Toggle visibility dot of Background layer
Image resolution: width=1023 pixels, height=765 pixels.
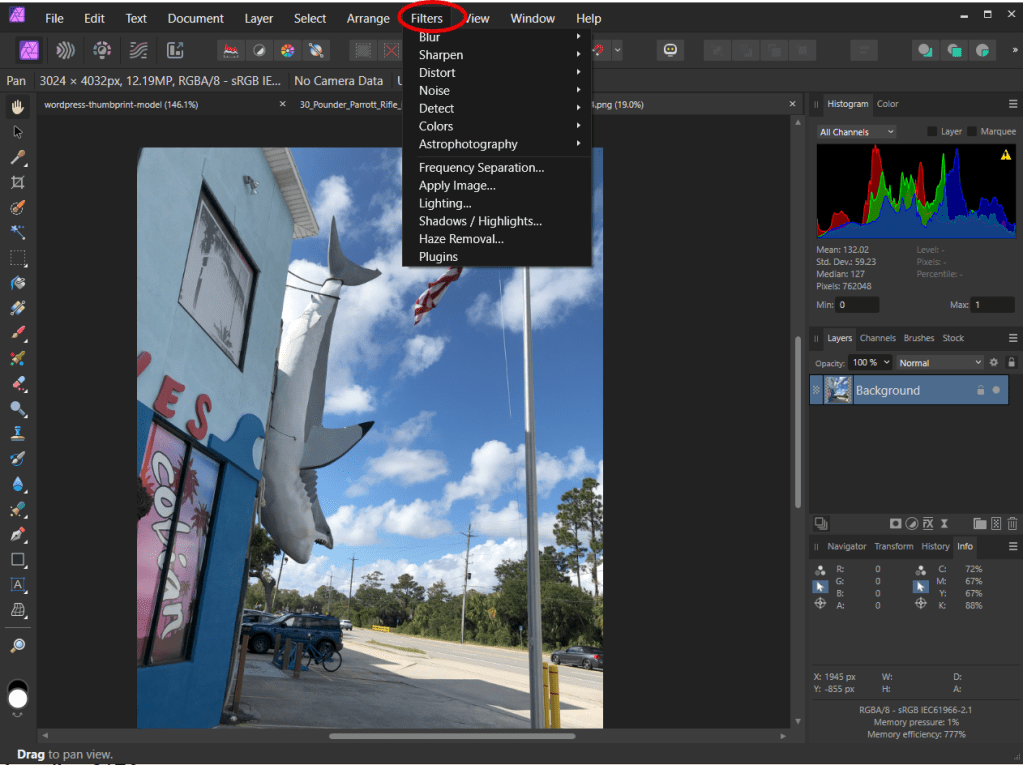[996, 390]
